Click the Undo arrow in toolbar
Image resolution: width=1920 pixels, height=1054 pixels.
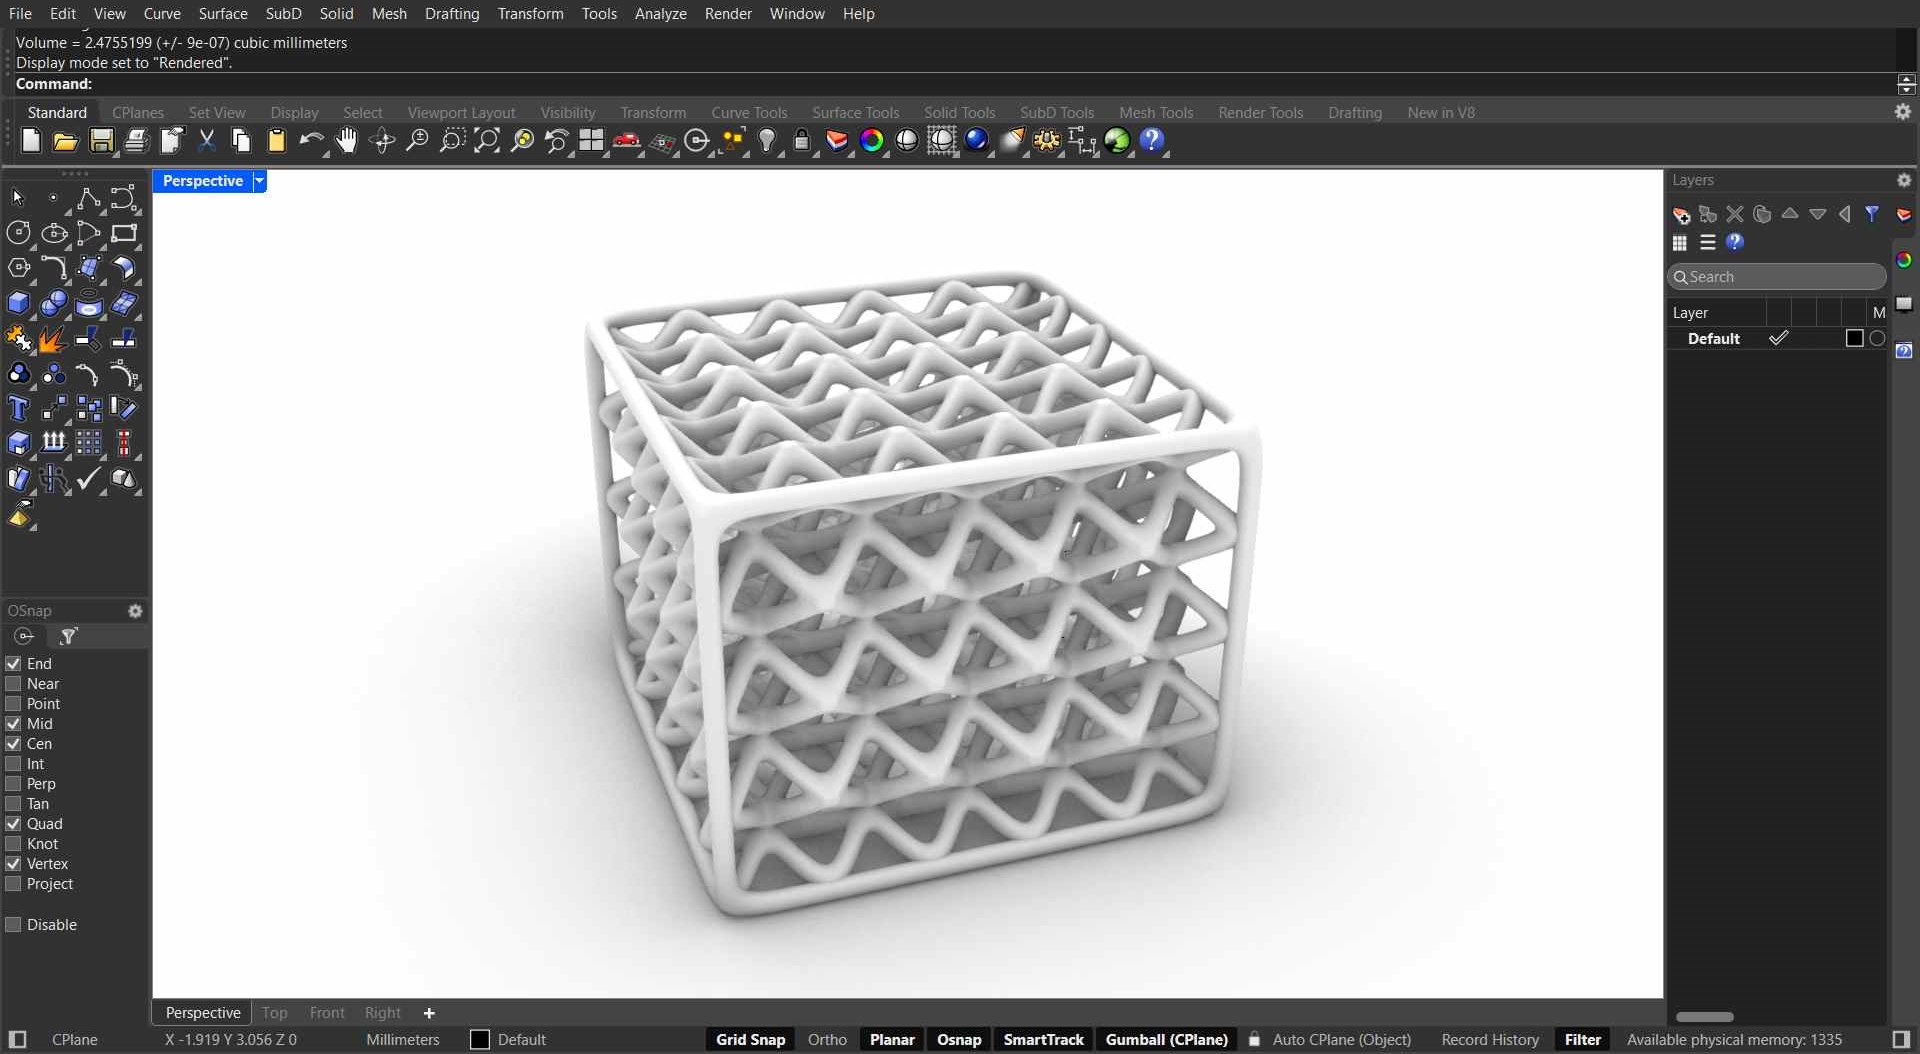point(311,141)
